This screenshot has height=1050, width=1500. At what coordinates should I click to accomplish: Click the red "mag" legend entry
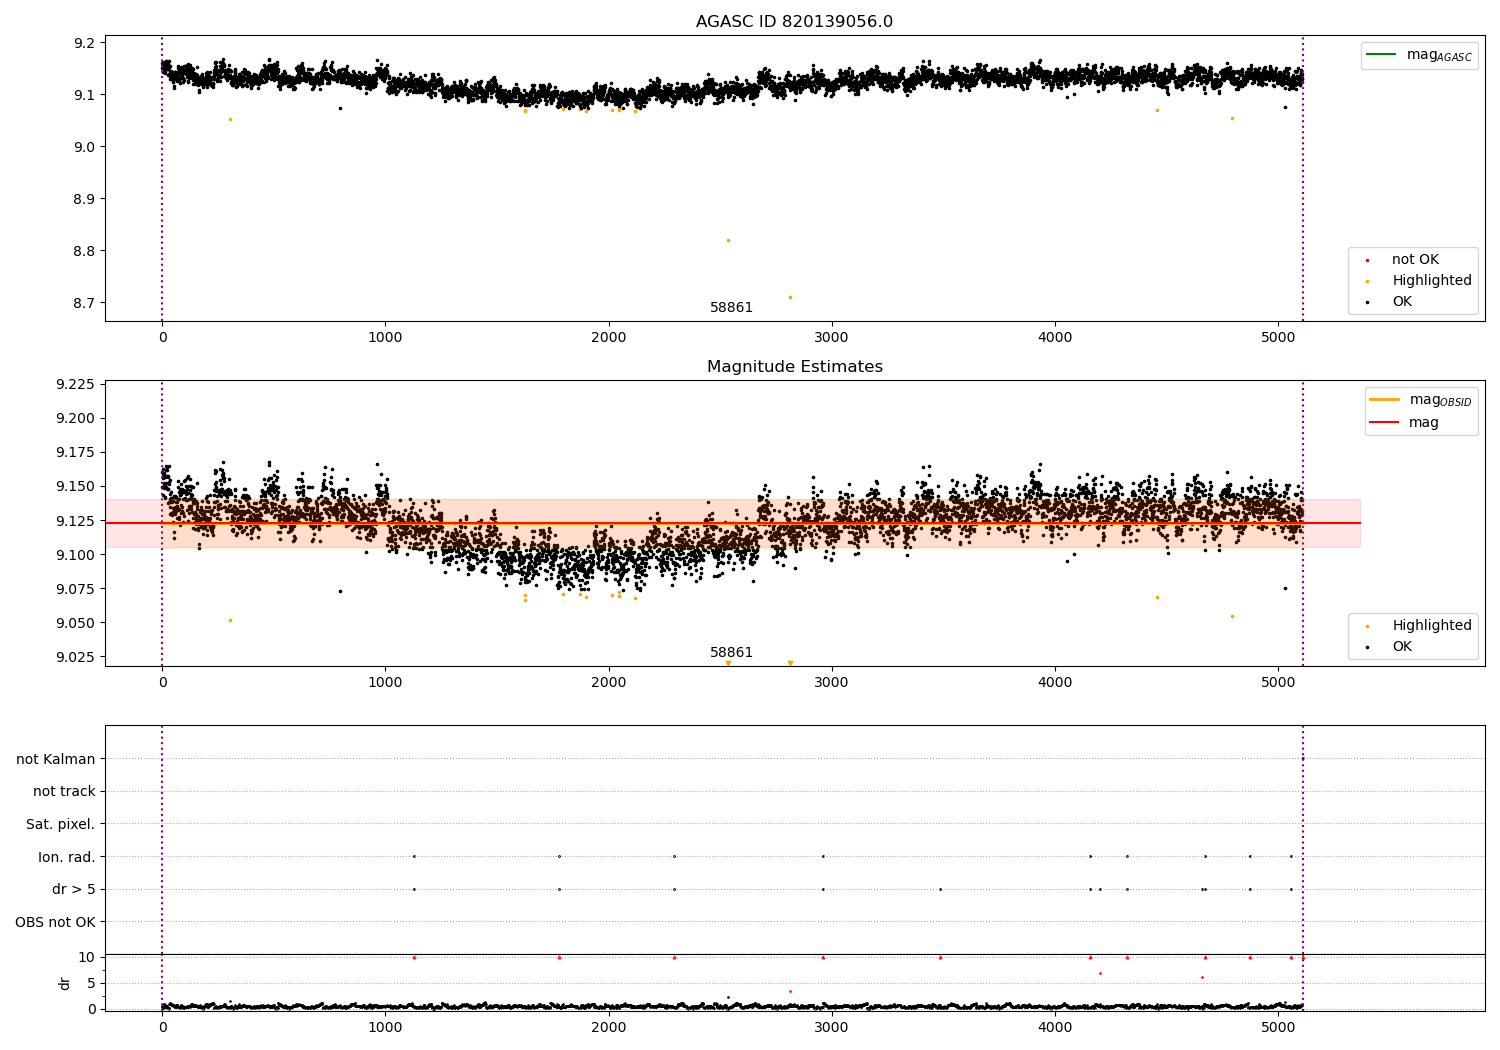pos(1404,422)
